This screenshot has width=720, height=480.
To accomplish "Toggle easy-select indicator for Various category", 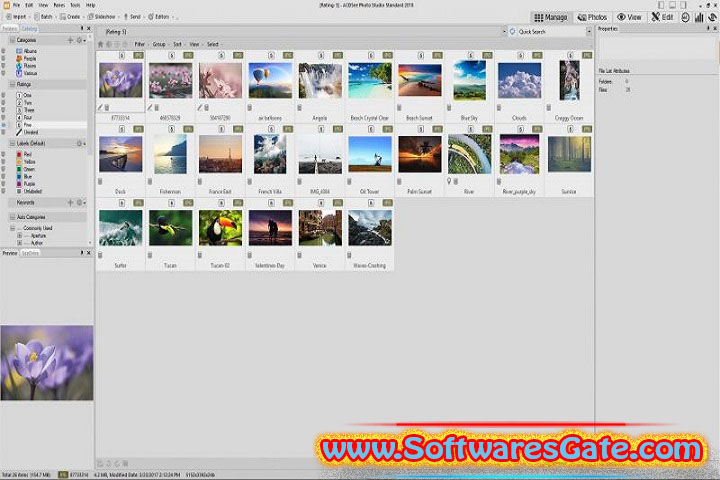I will click(x=4, y=73).
